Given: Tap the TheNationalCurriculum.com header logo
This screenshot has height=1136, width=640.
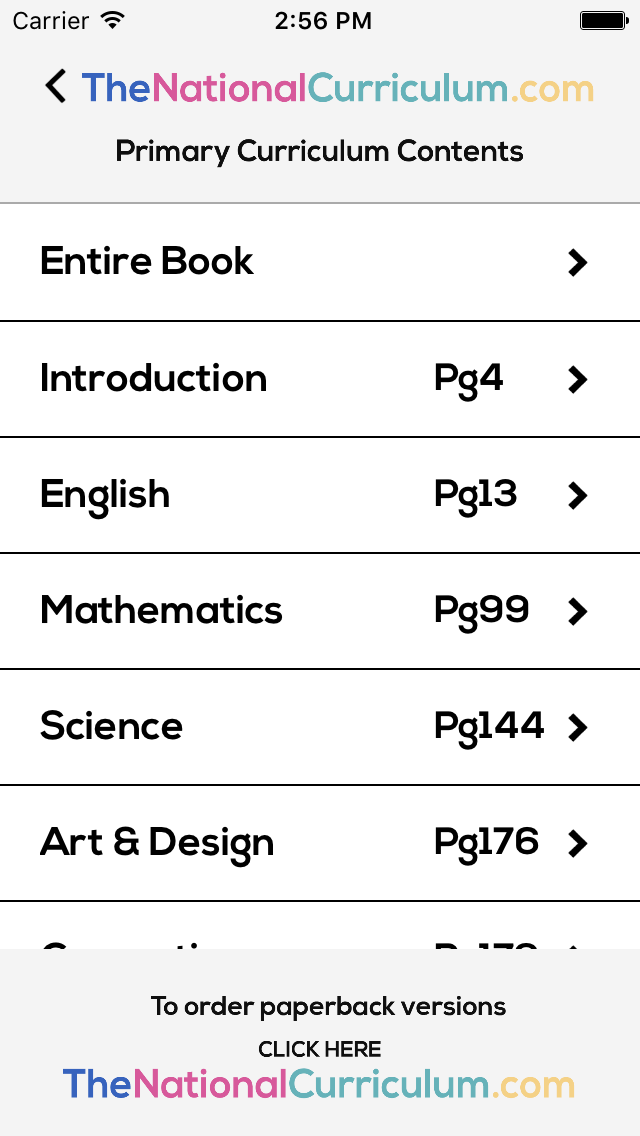Looking at the screenshot, I should 338,88.
